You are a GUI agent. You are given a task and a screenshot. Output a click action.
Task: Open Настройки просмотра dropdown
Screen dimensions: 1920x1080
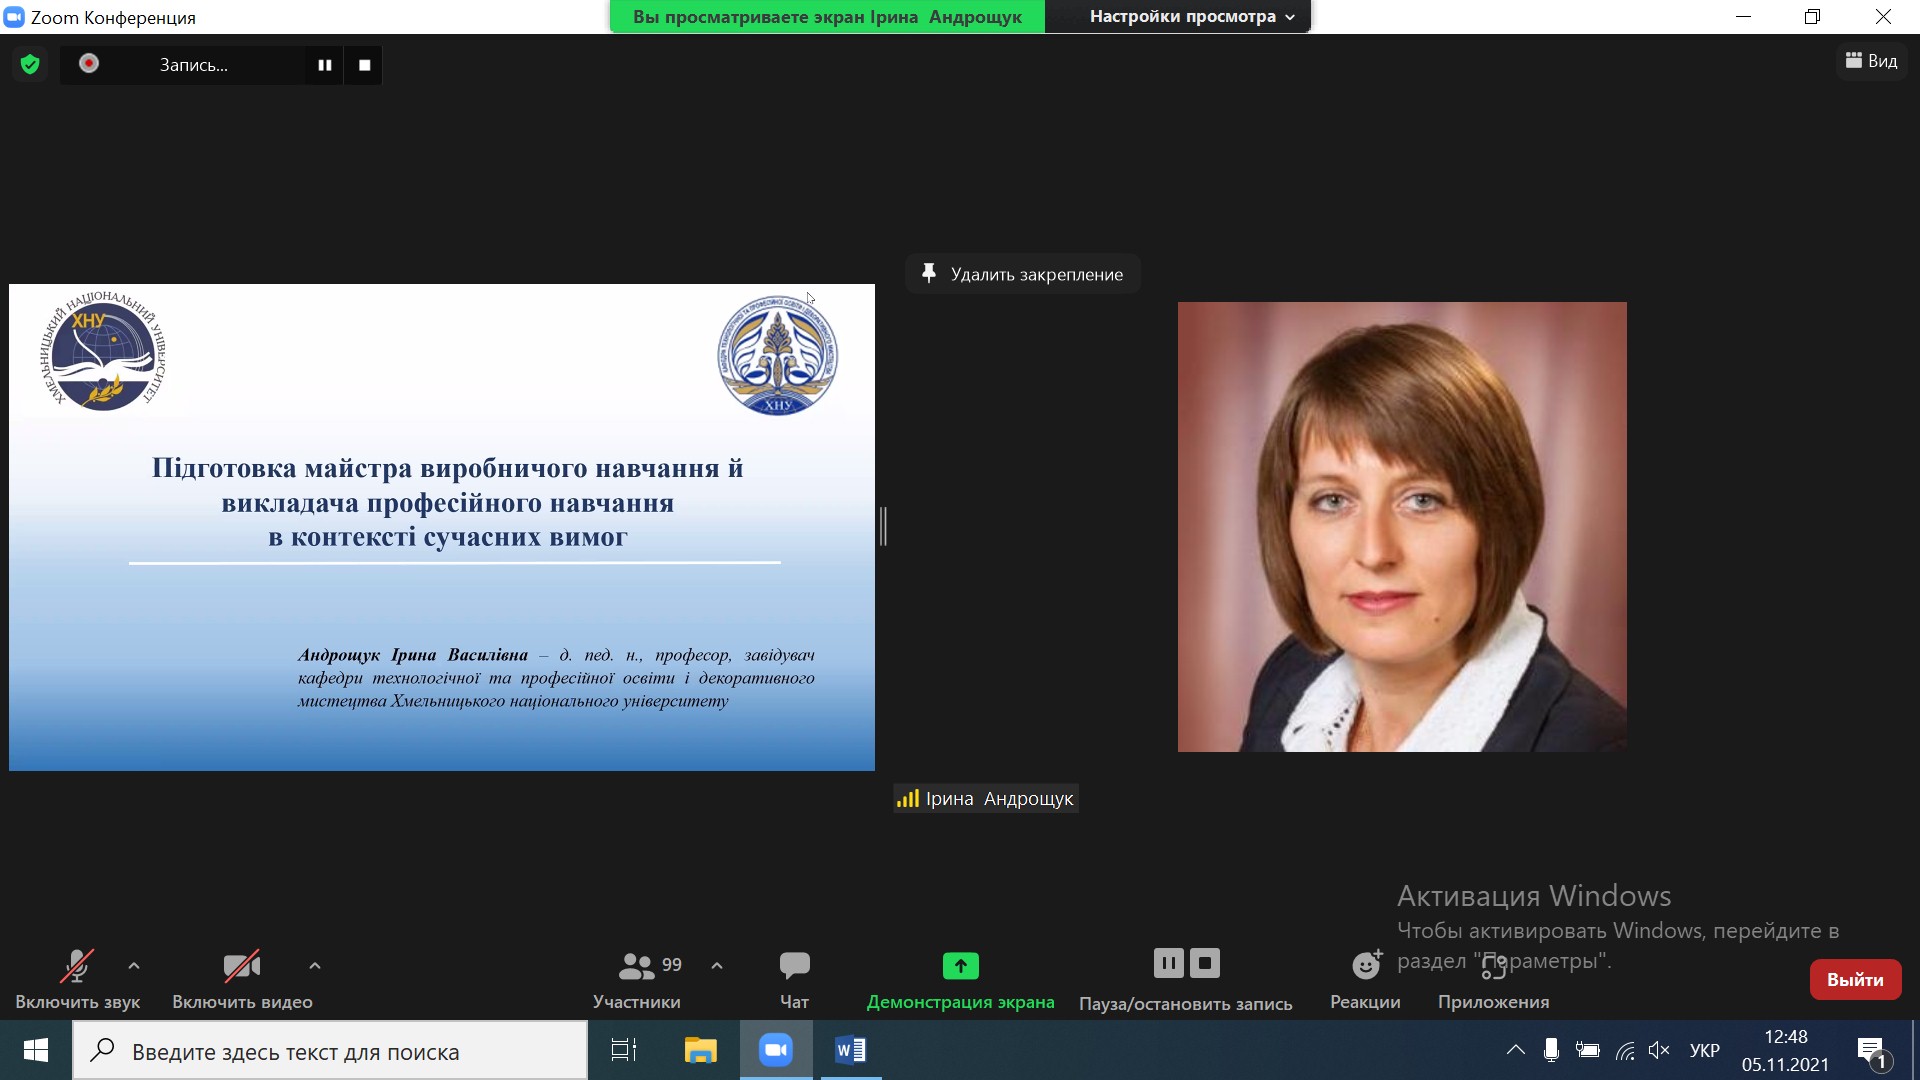[x=1191, y=17]
